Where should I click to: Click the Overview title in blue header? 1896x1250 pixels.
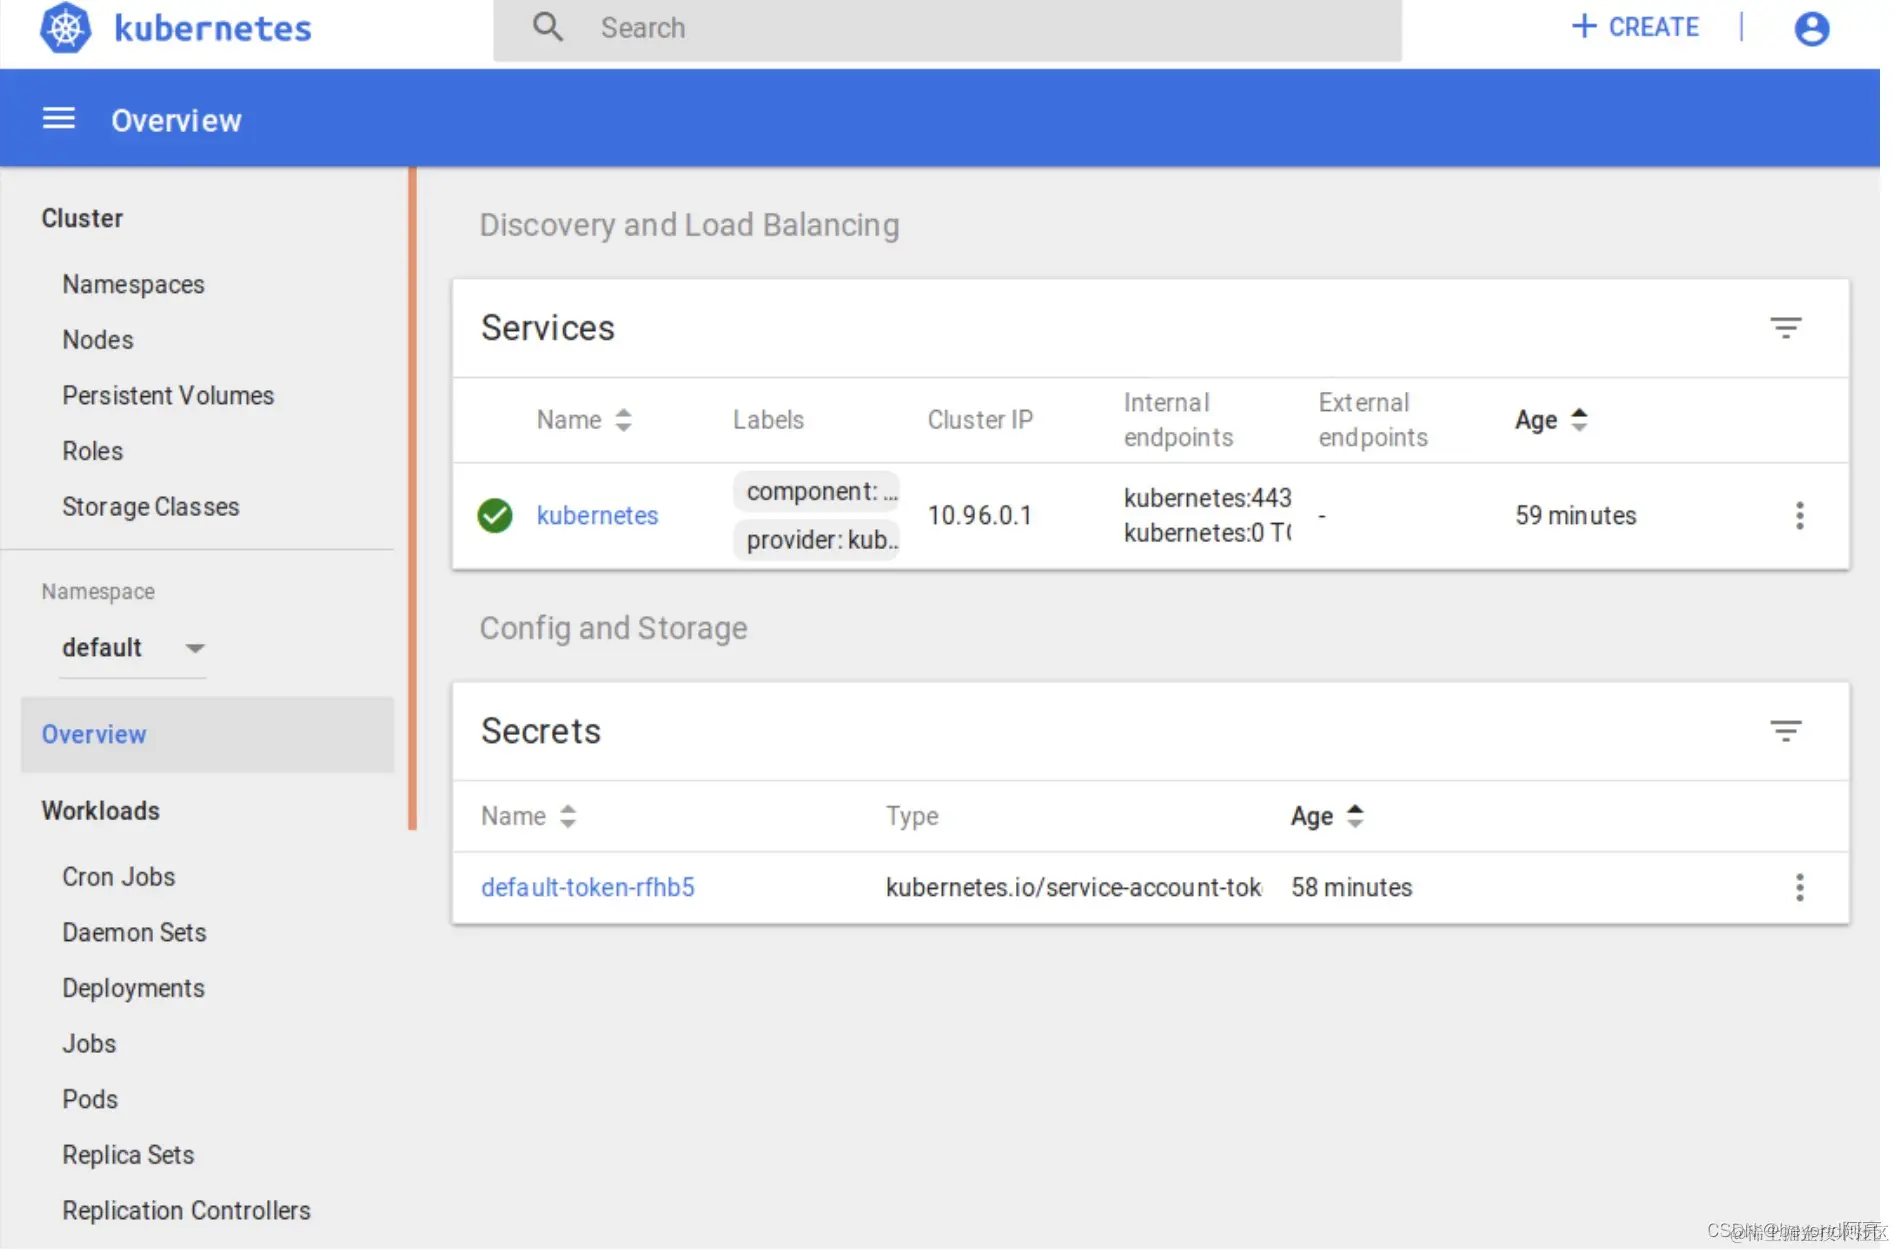coord(176,120)
